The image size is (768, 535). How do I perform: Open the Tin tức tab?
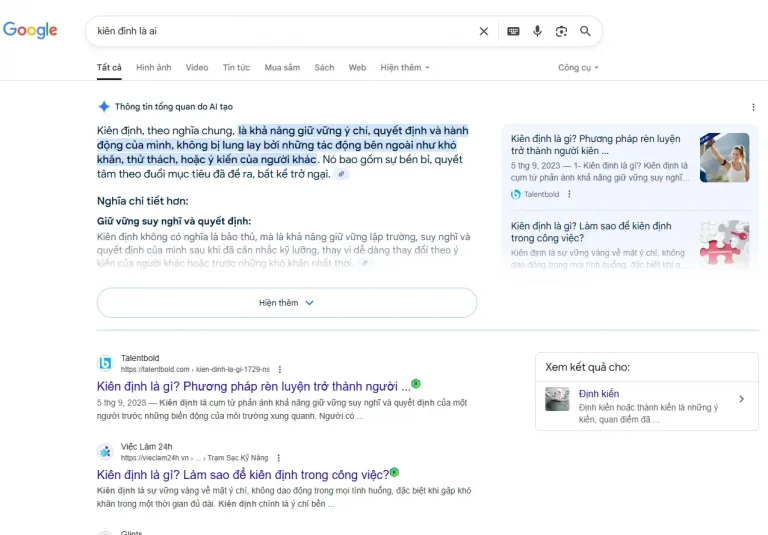[x=236, y=68]
